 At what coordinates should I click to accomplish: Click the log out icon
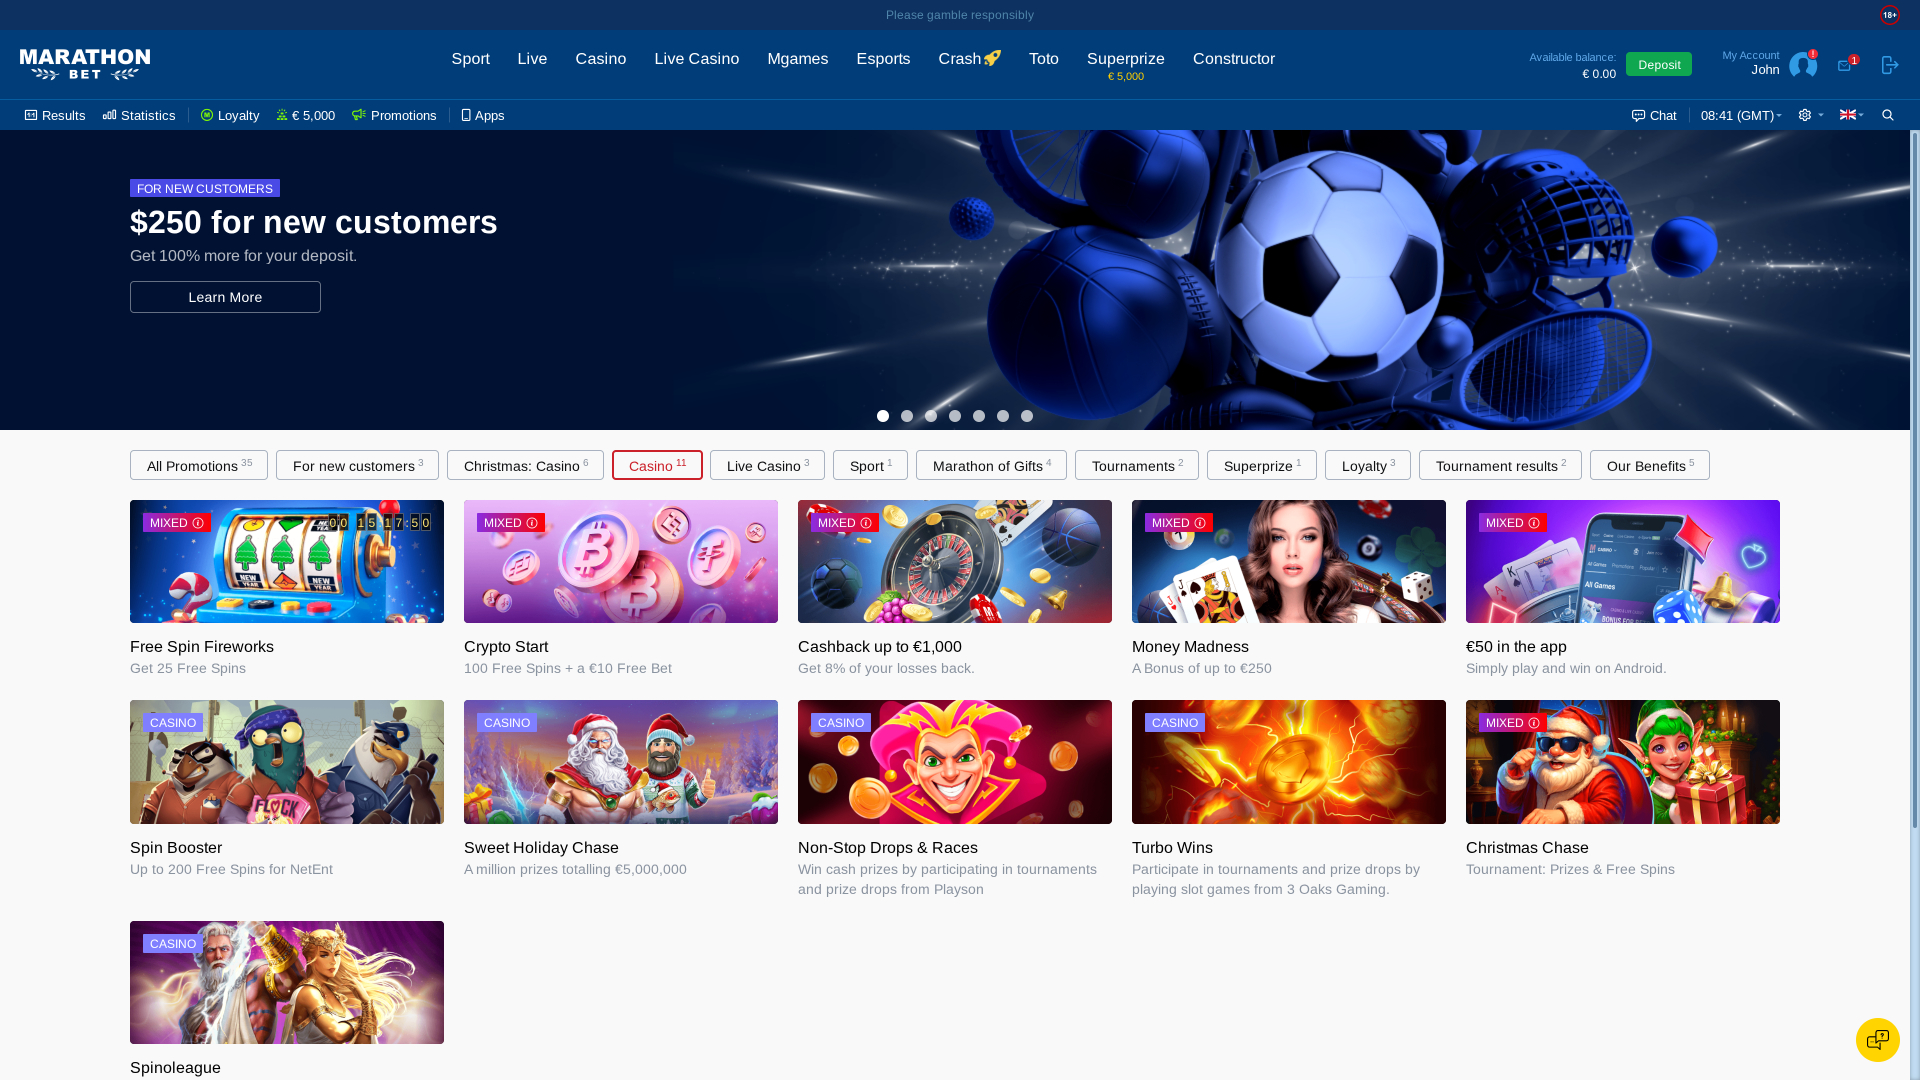pyautogui.click(x=1889, y=64)
